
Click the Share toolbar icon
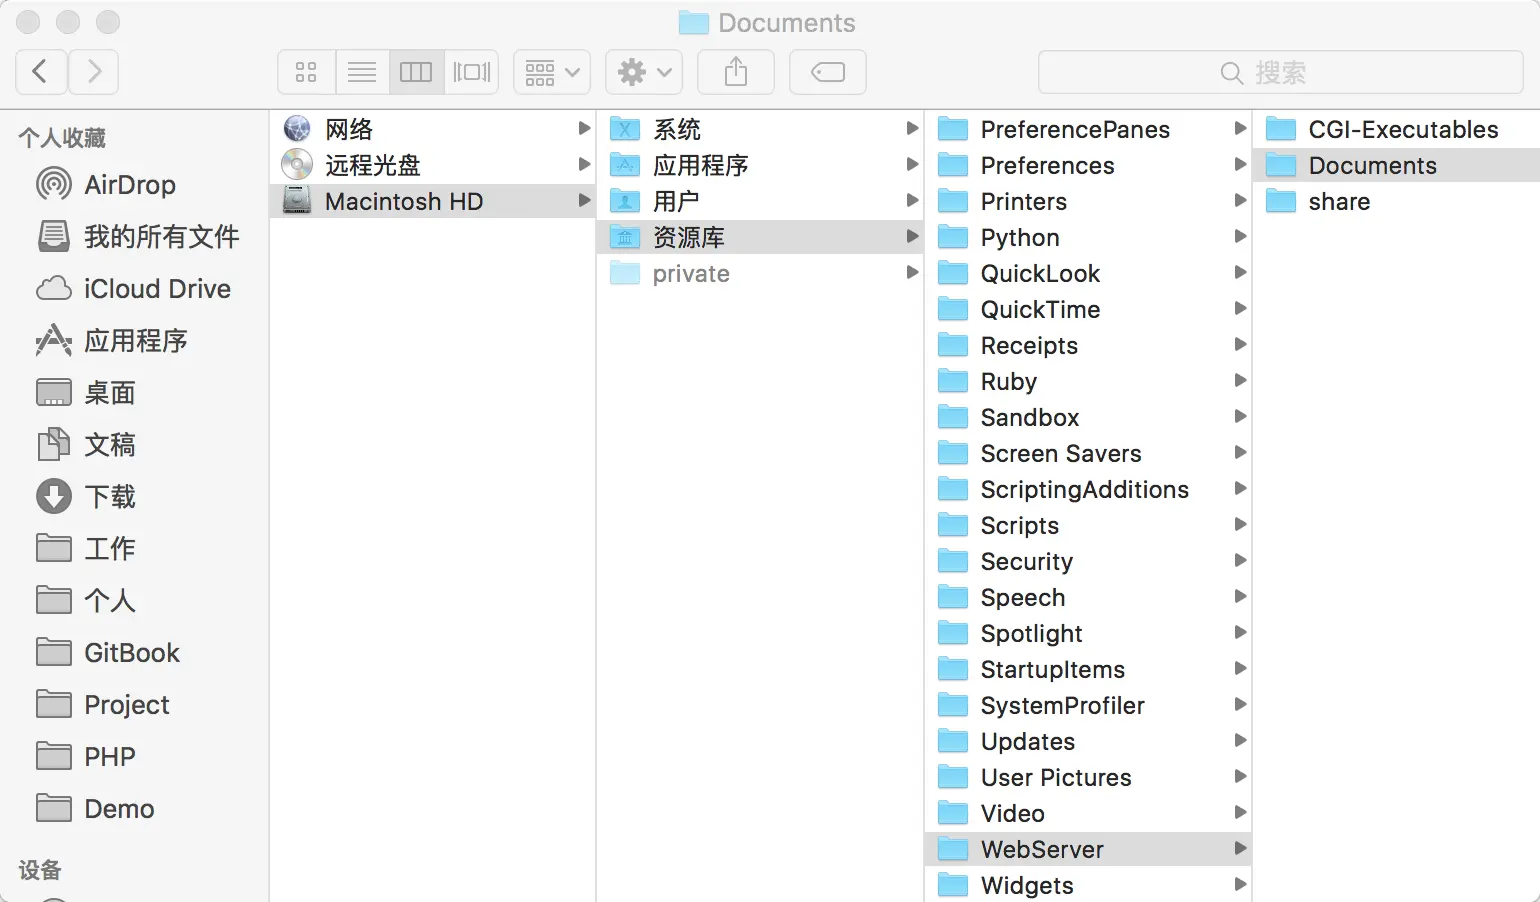[736, 71]
